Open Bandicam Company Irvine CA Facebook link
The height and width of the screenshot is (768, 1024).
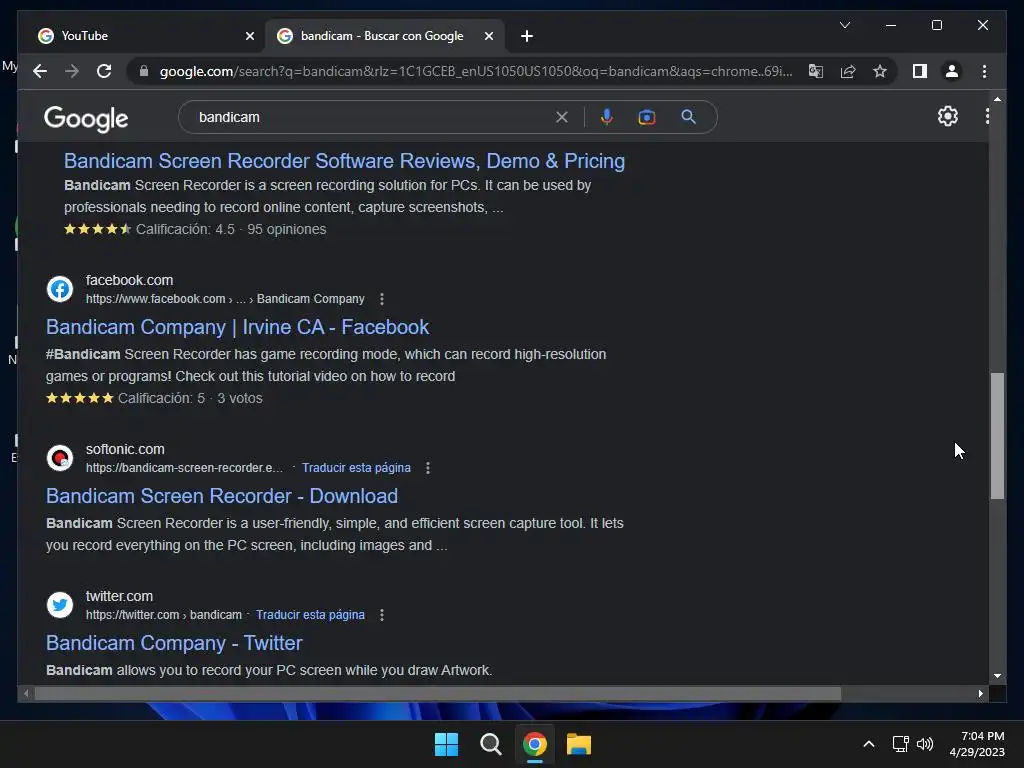click(x=237, y=327)
